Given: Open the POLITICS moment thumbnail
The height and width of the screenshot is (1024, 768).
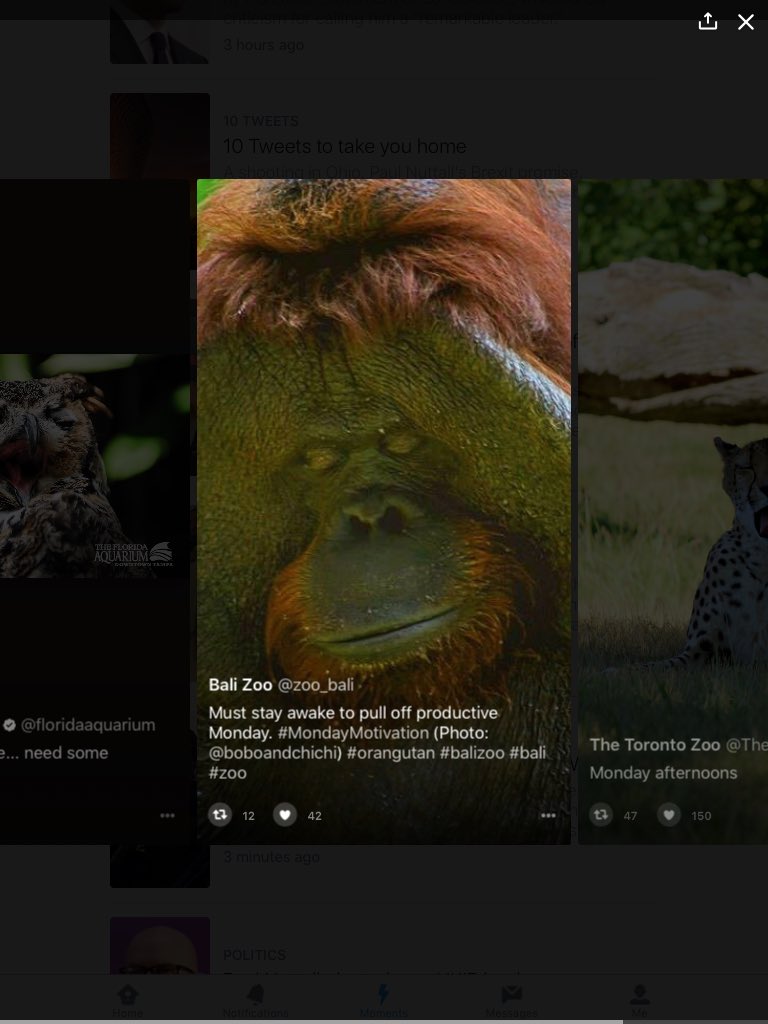Looking at the screenshot, I should [x=160, y=946].
